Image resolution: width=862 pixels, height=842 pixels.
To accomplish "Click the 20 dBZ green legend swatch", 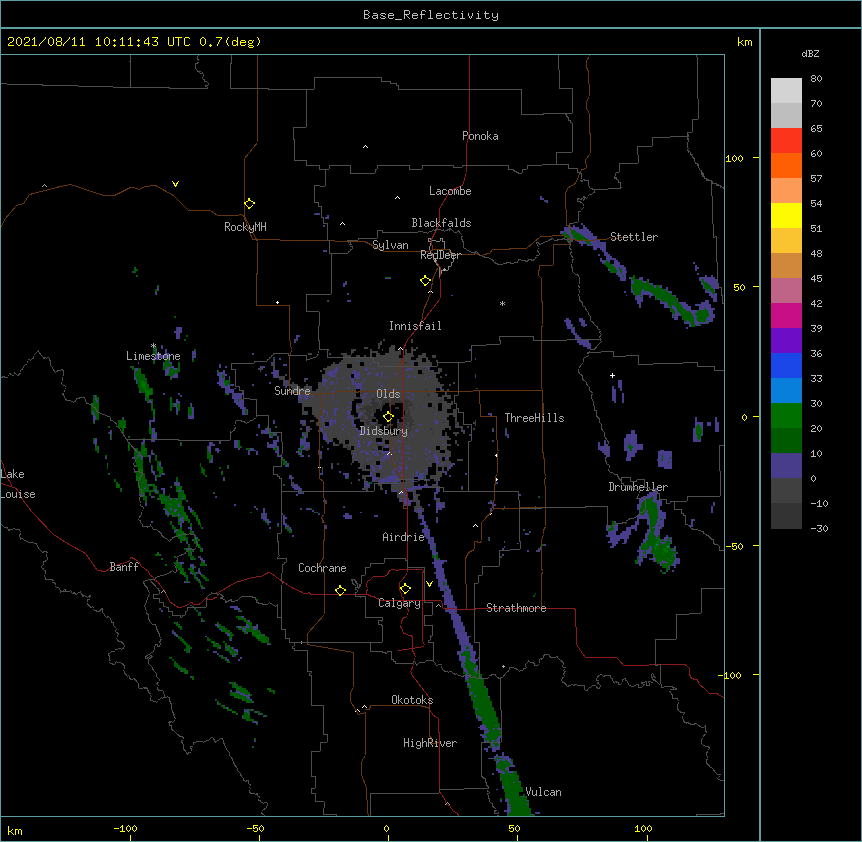I will tap(786, 440).
